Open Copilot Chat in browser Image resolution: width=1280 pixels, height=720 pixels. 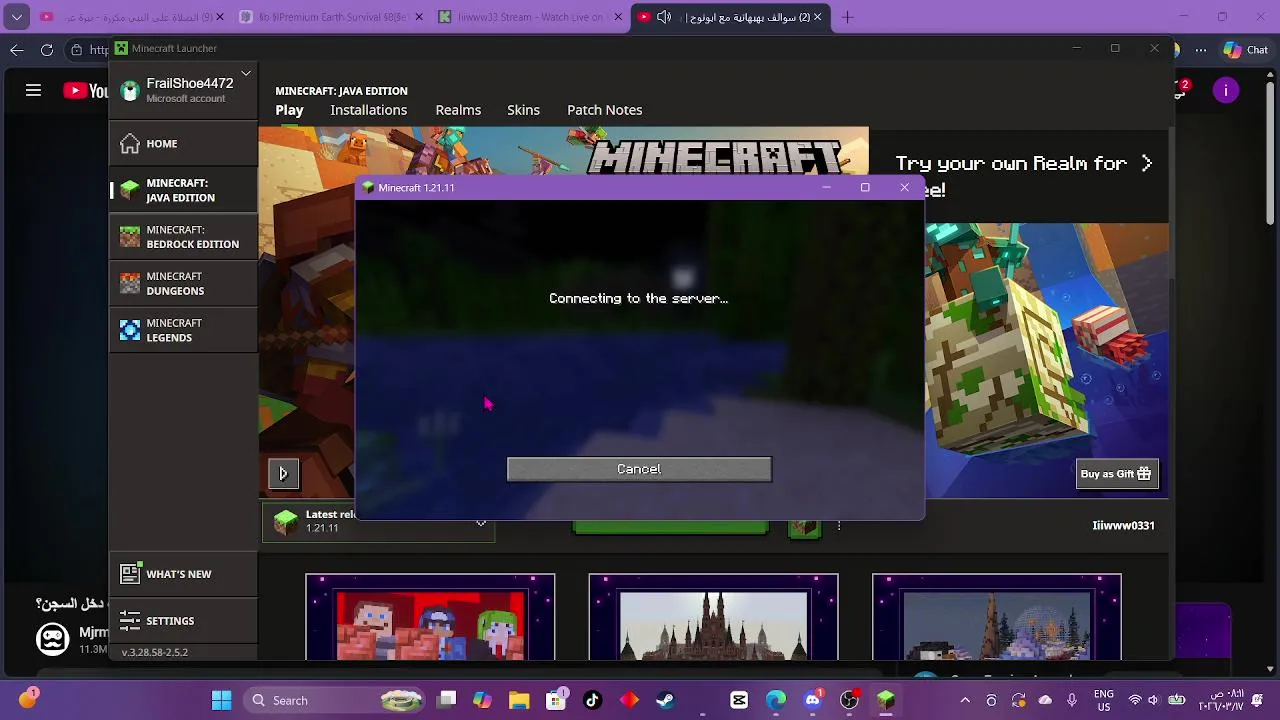pyautogui.click(x=1245, y=50)
